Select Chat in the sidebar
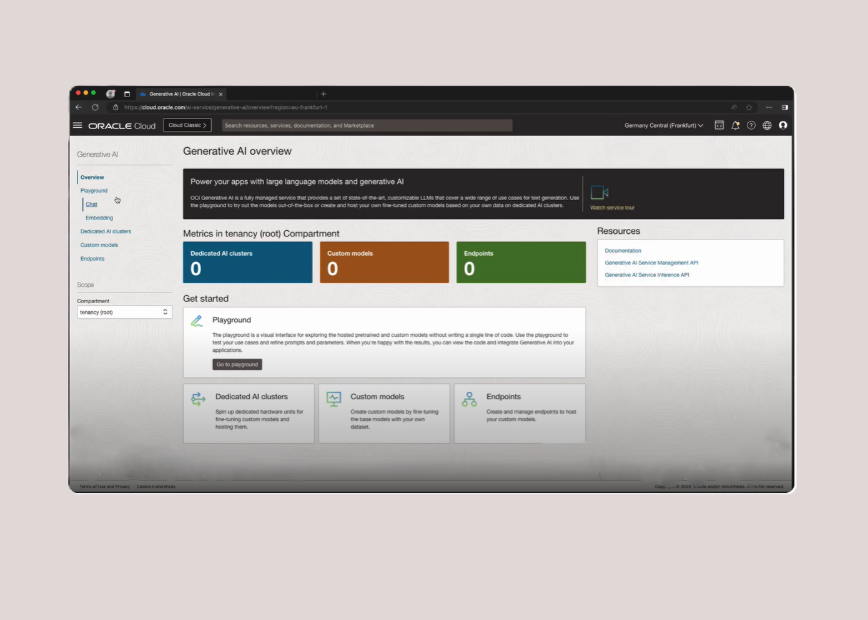868x620 pixels. click(x=91, y=204)
